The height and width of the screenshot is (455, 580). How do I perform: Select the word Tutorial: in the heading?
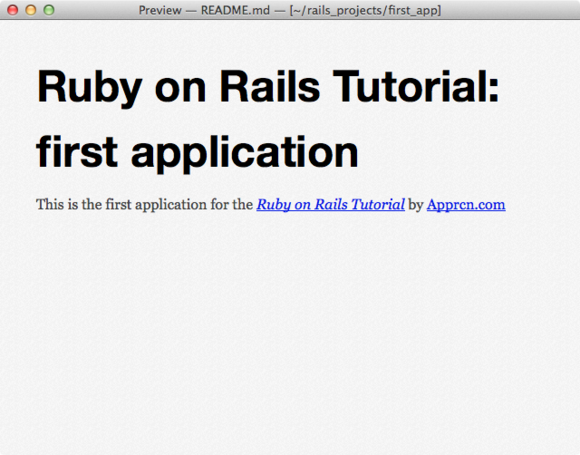click(x=416, y=86)
